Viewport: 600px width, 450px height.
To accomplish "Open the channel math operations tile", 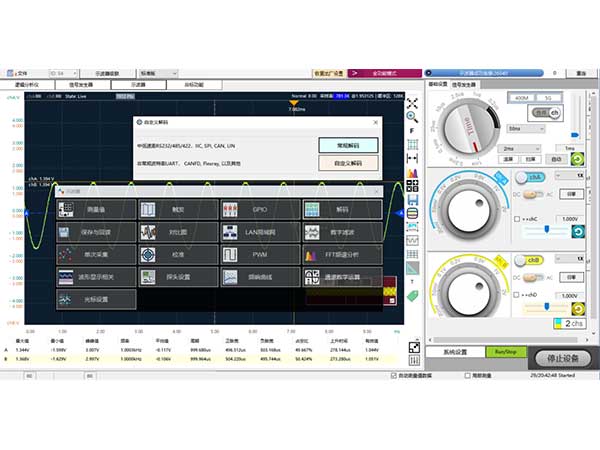I will pos(342,277).
